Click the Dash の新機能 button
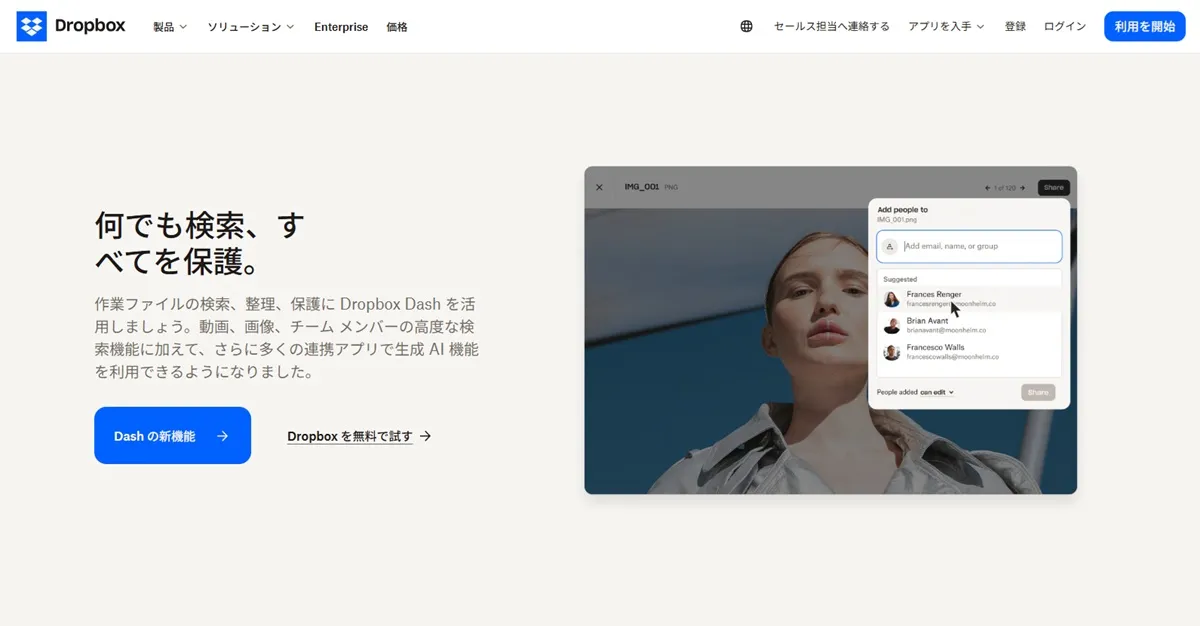The height and width of the screenshot is (626, 1200). pyautogui.click(x=172, y=435)
